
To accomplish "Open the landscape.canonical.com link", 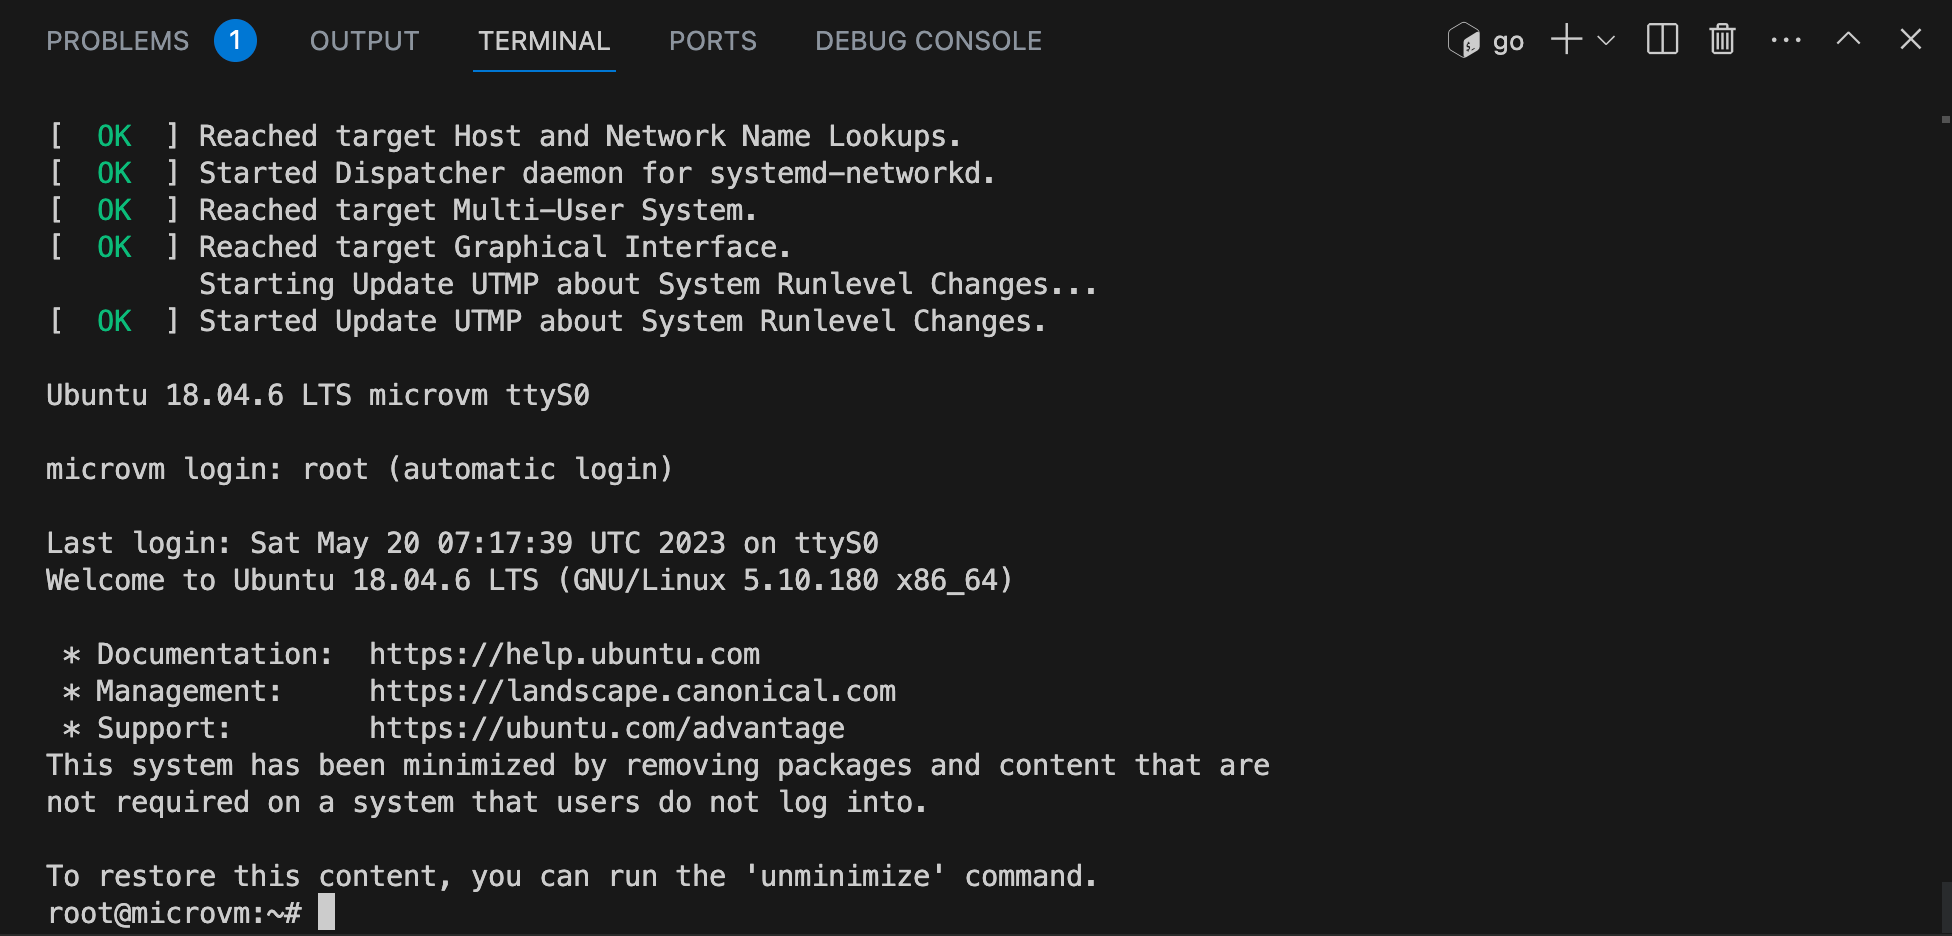I will click(633, 691).
